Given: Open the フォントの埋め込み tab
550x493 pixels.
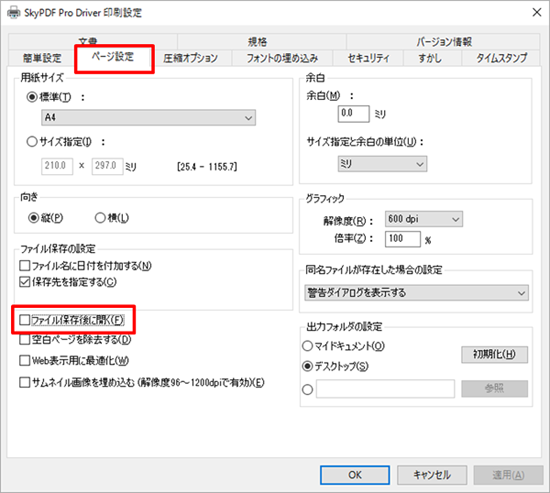Looking at the screenshot, I should (x=282, y=58).
